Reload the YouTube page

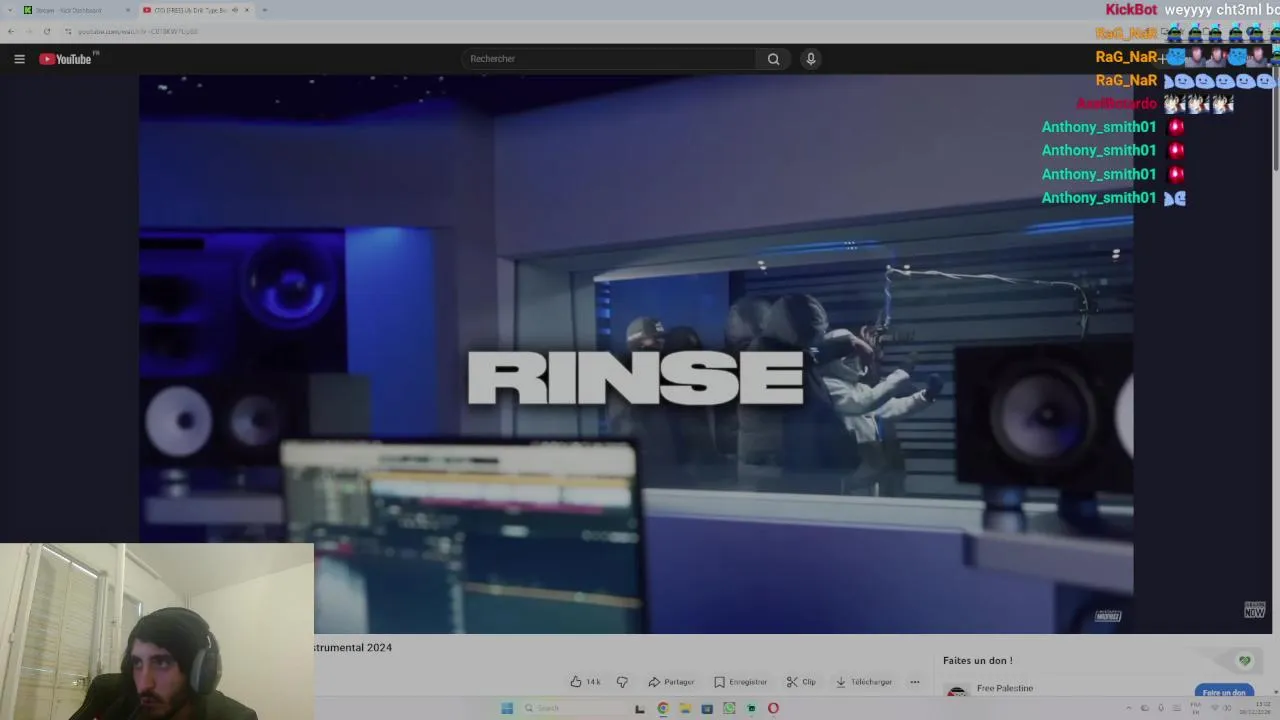(46, 31)
